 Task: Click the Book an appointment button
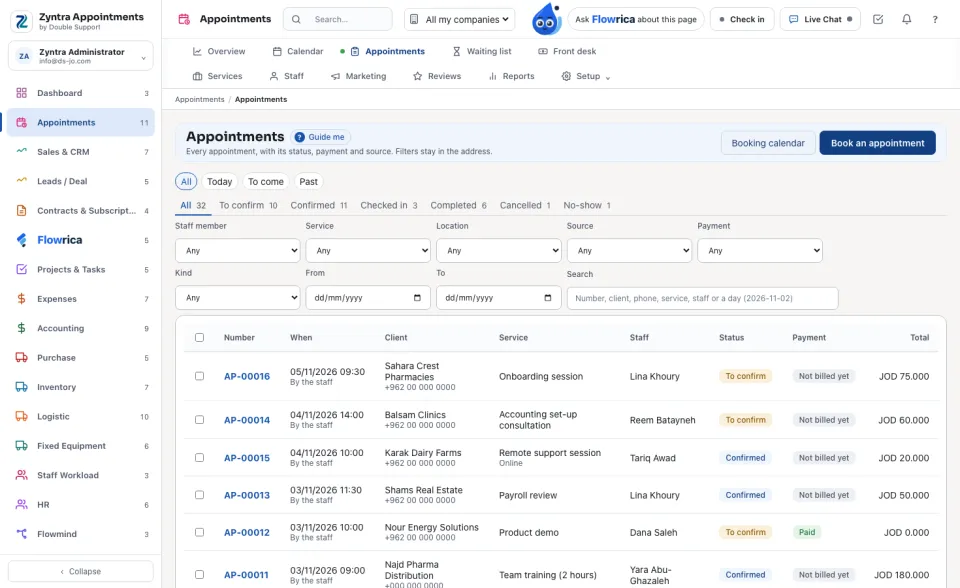pyautogui.click(x=877, y=143)
